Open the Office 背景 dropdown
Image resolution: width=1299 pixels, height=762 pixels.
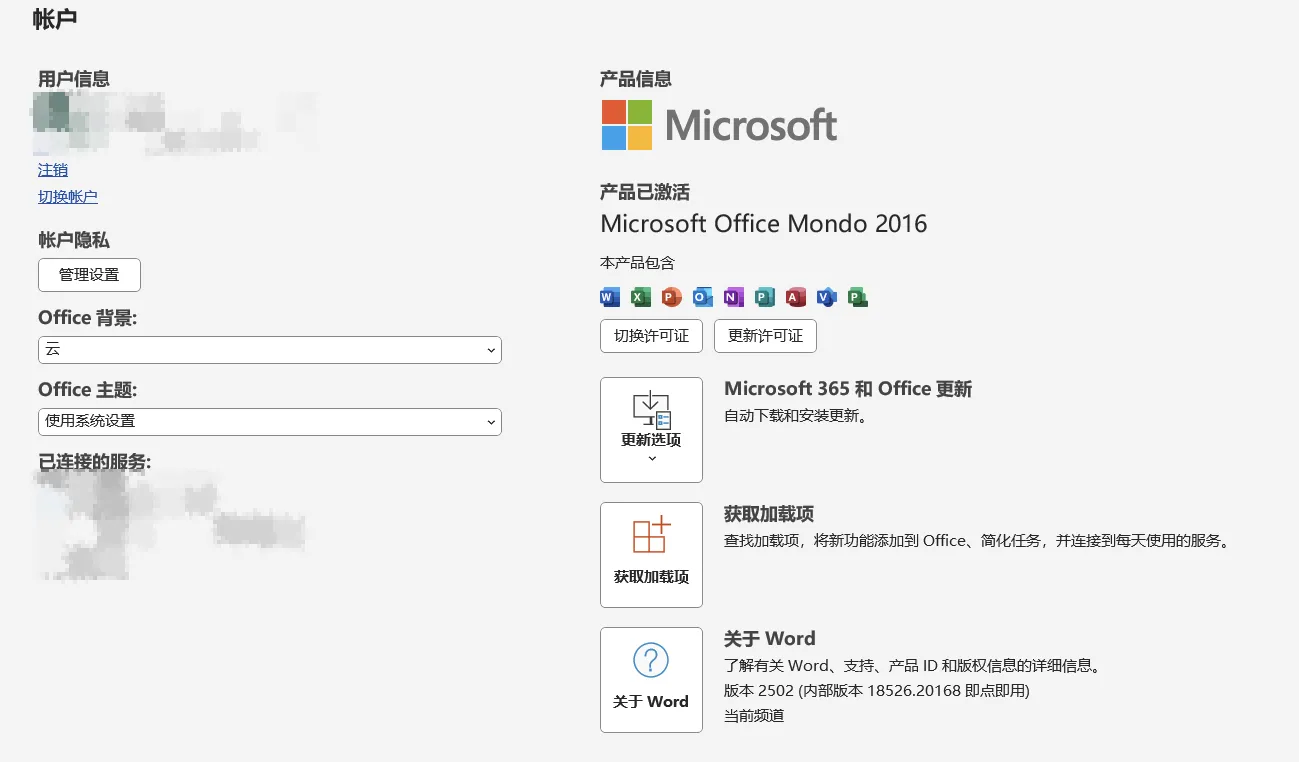pyautogui.click(x=270, y=350)
